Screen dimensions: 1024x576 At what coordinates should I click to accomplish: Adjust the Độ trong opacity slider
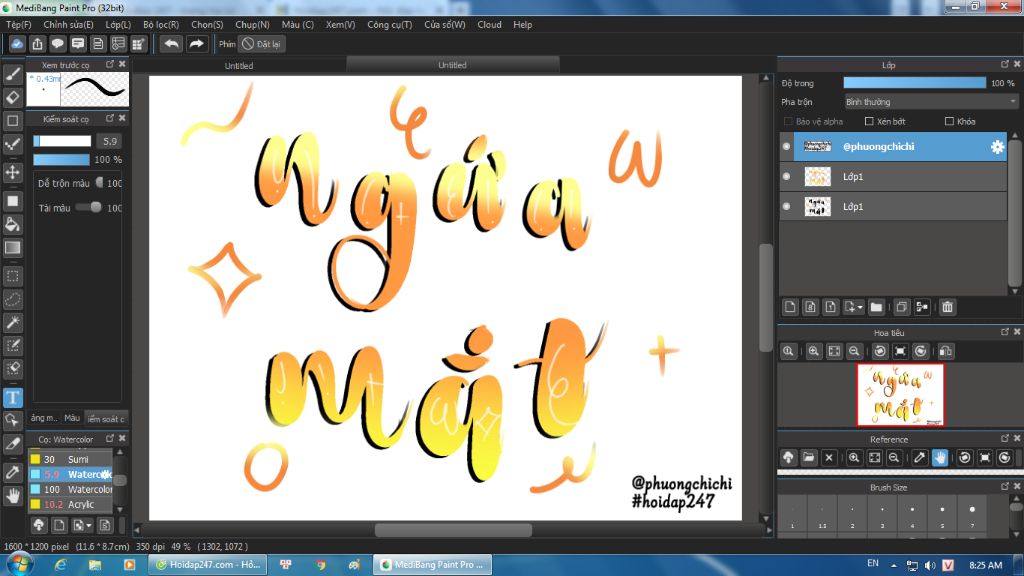[x=914, y=83]
